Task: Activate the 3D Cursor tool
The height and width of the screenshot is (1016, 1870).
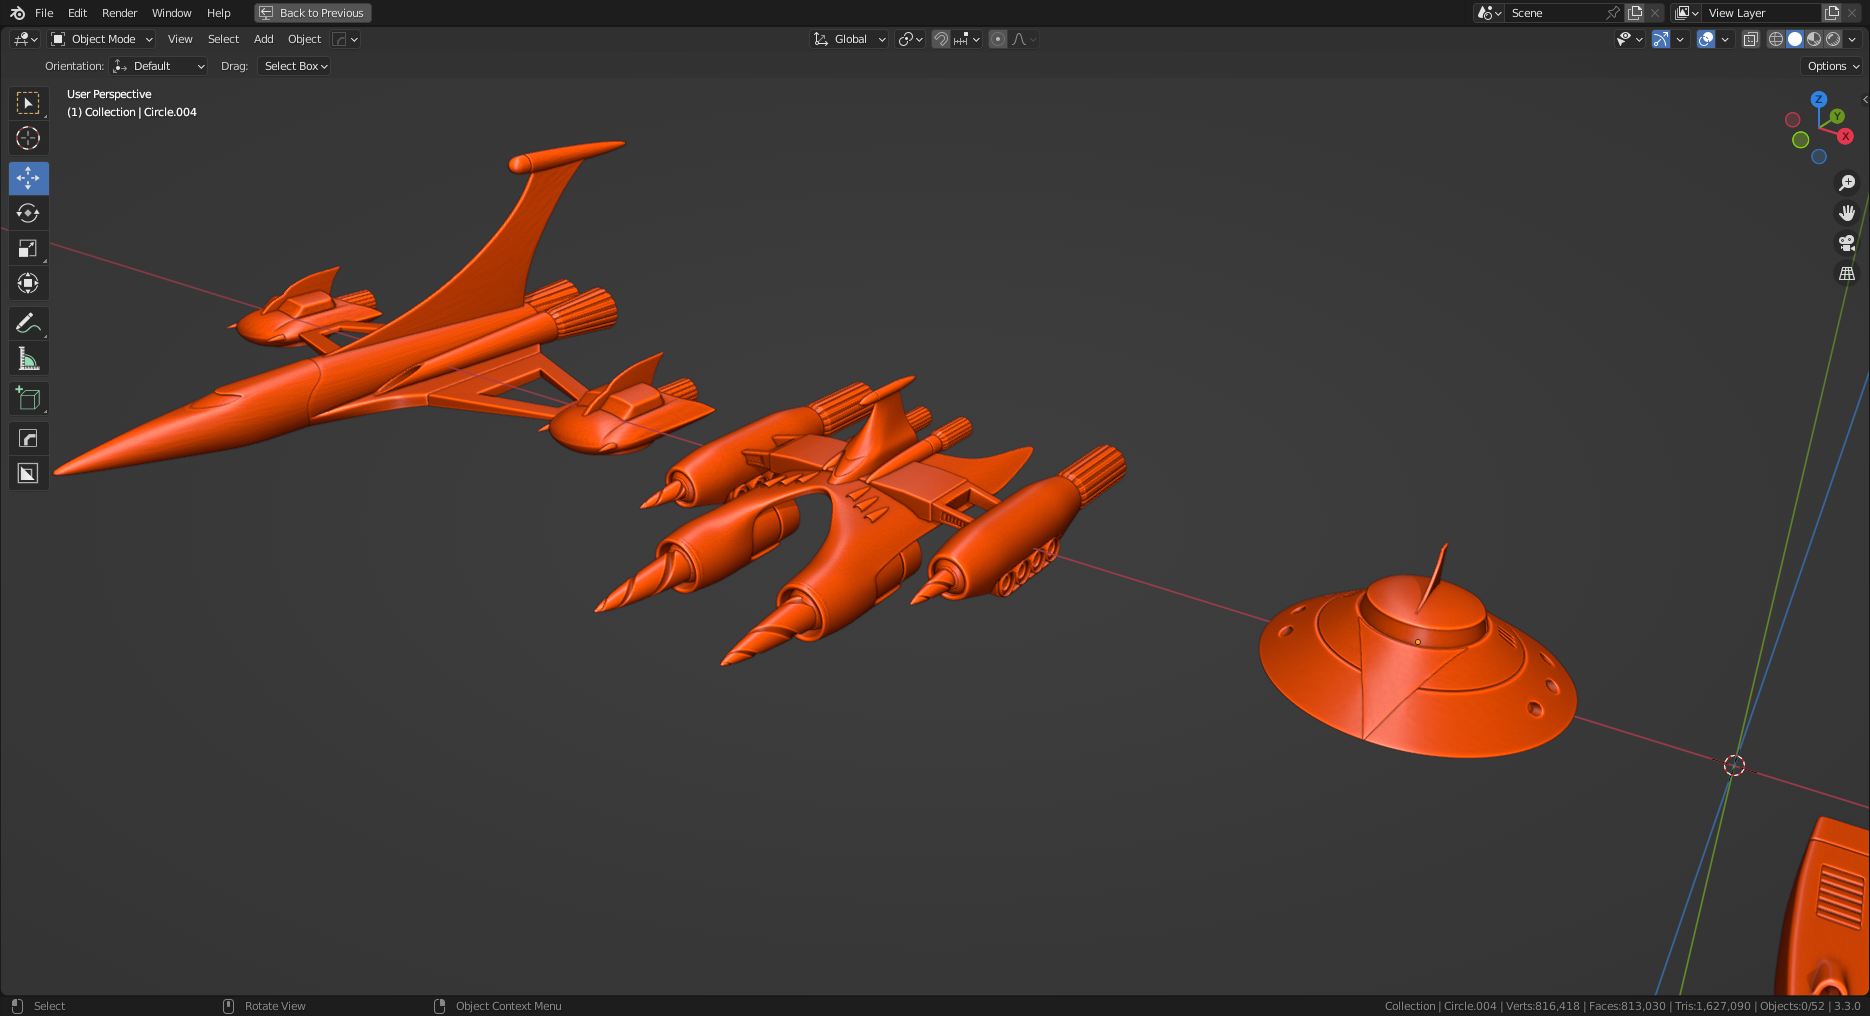Action: tap(28, 138)
